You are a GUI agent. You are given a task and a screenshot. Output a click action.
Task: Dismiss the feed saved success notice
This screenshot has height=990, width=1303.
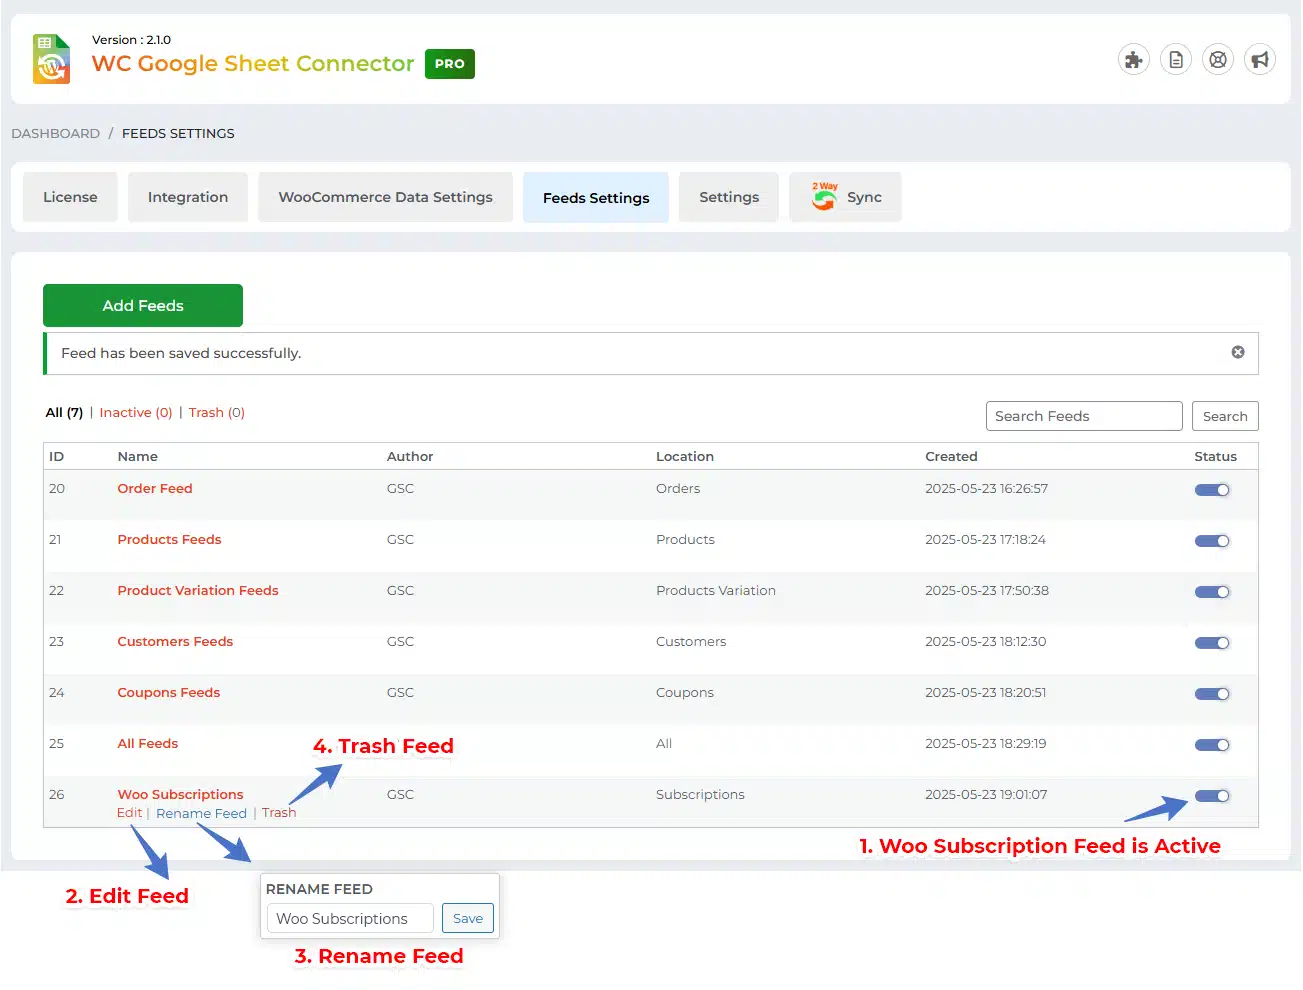1238,352
